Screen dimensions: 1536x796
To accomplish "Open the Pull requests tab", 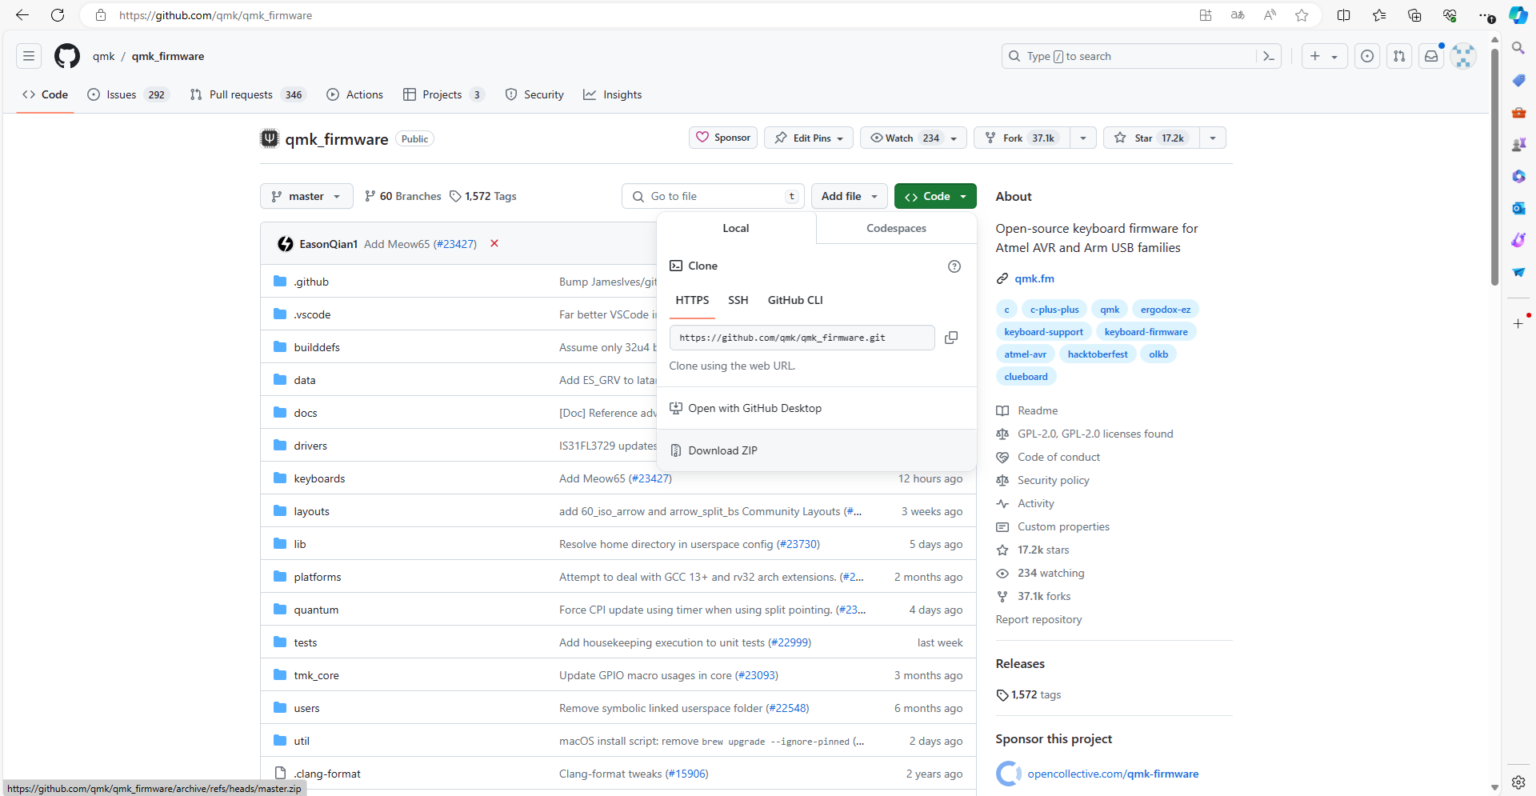I will [240, 95].
